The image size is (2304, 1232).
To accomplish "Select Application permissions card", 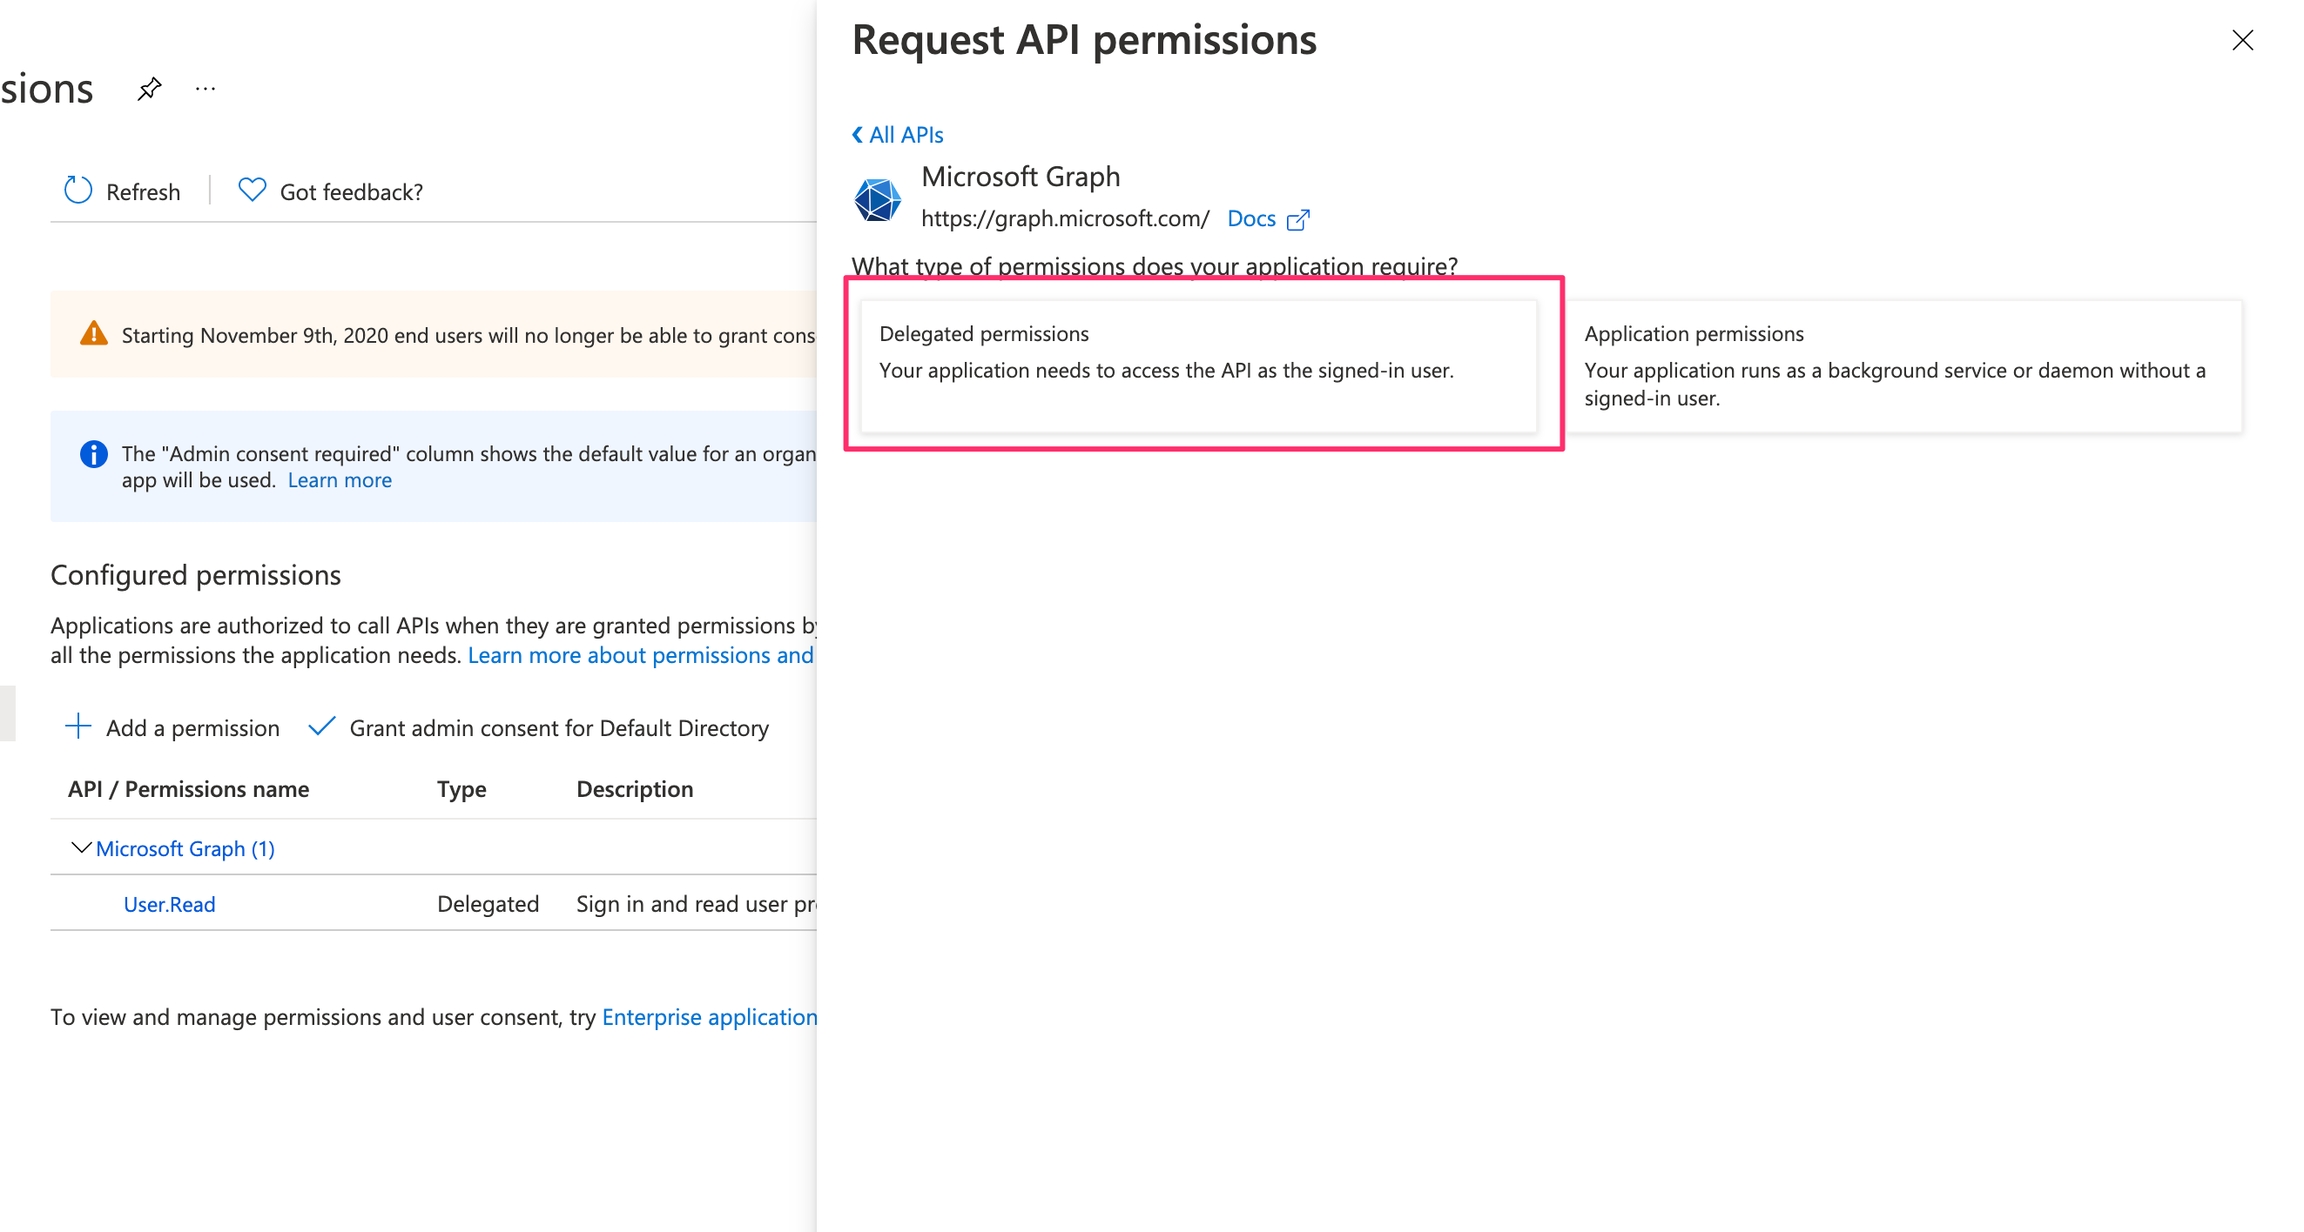I will tap(1902, 366).
